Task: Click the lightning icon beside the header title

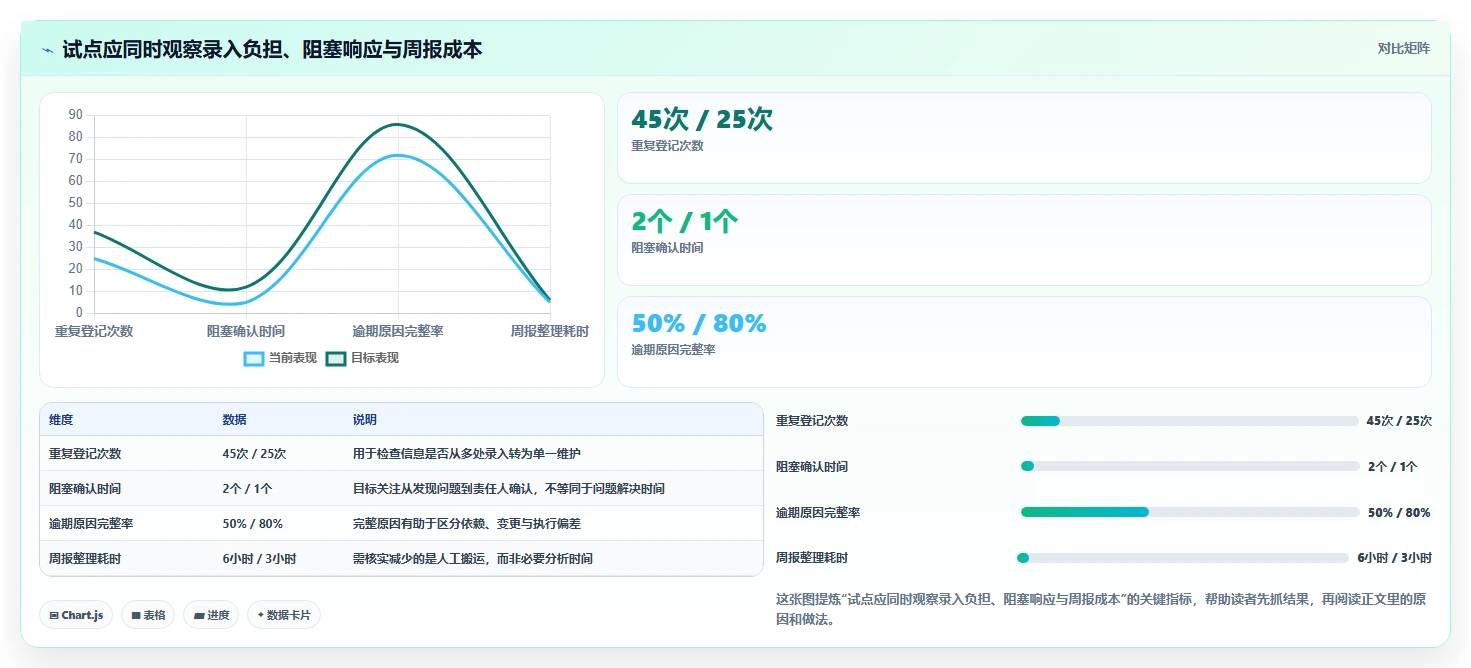Action: pyautogui.click(x=47, y=50)
